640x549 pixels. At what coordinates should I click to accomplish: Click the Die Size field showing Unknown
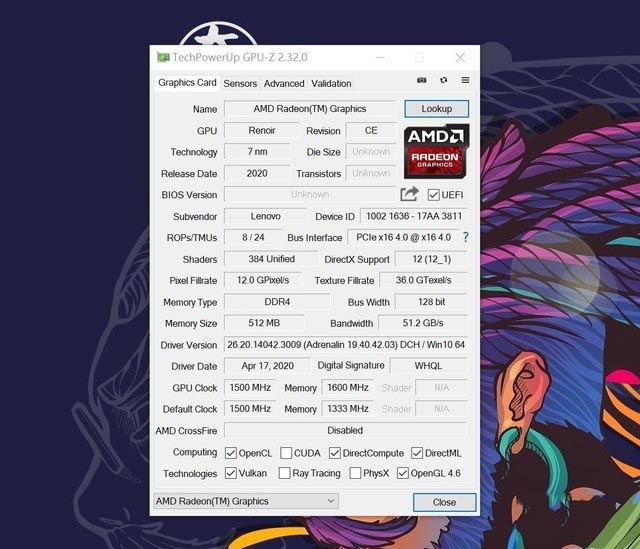(x=371, y=152)
